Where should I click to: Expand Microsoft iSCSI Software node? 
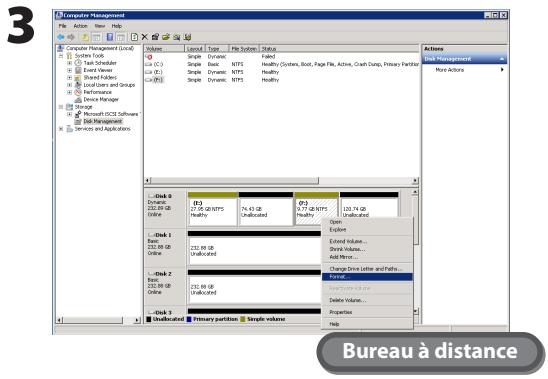[x=70, y=114]
